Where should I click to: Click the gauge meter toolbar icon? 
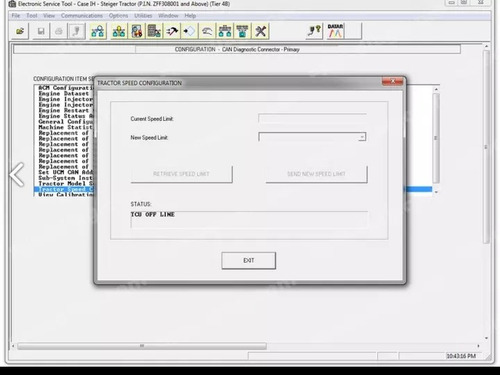[207, 31]
